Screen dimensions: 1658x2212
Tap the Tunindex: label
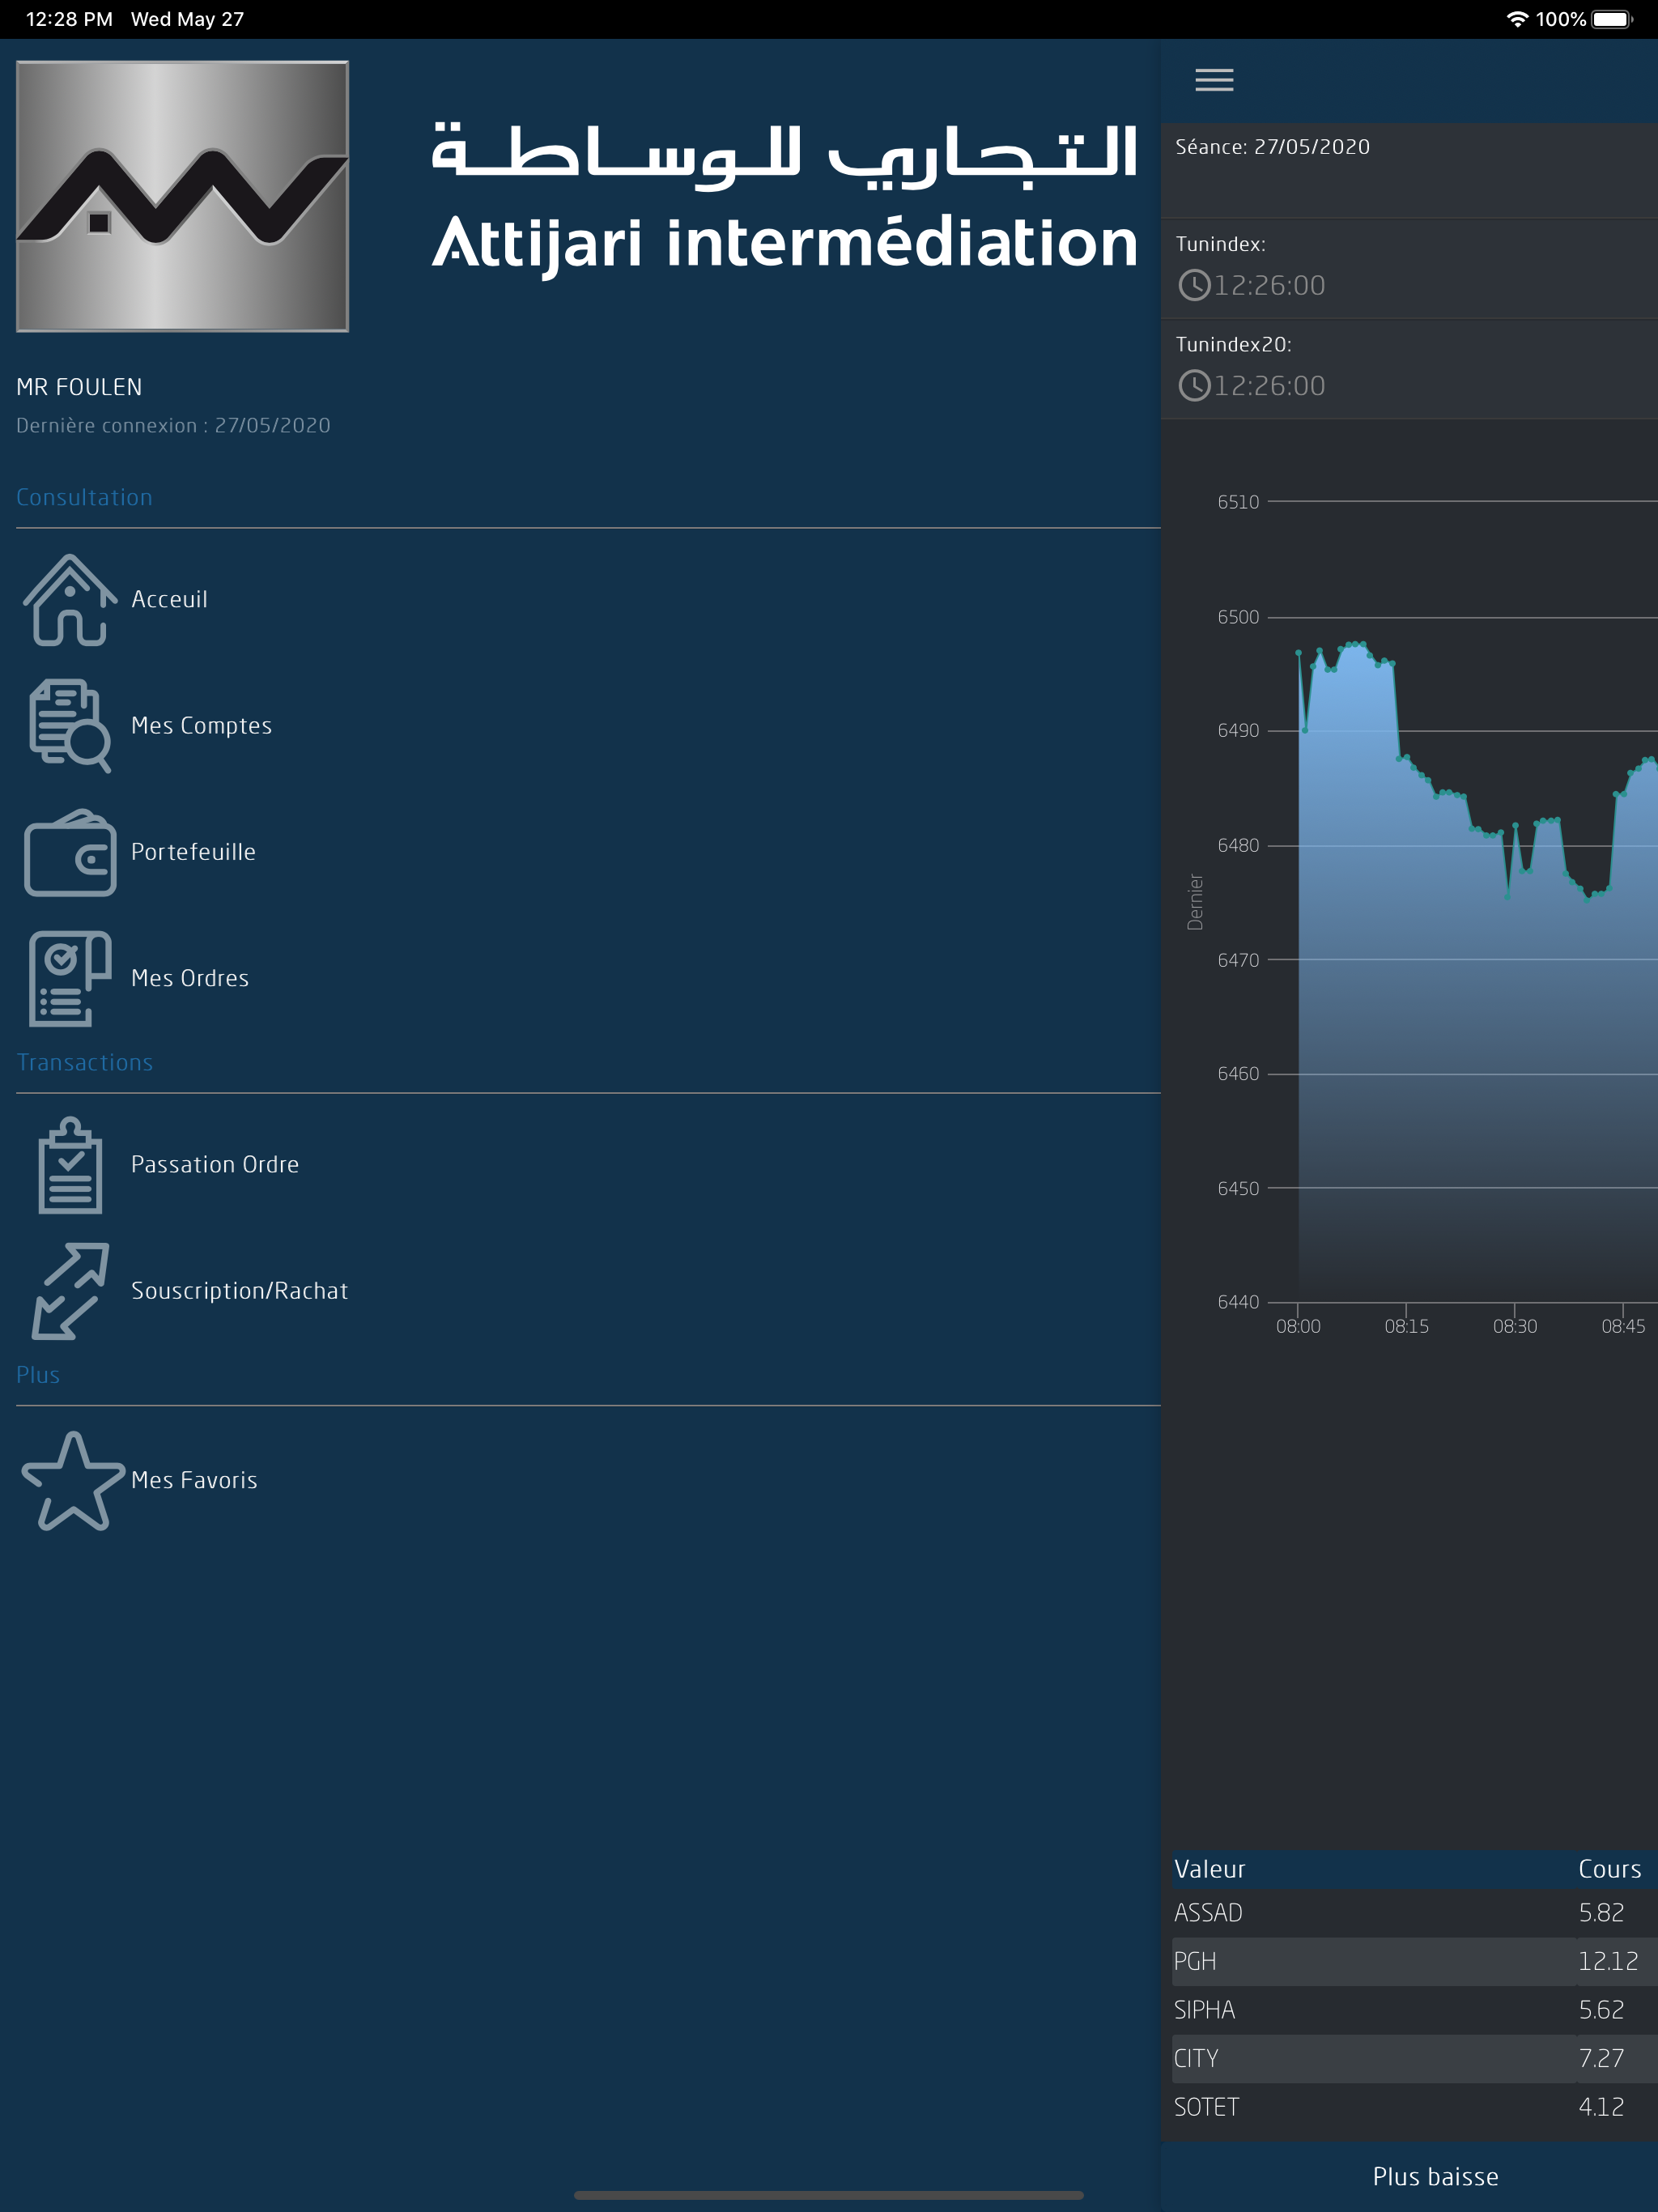click(1220, 244)
